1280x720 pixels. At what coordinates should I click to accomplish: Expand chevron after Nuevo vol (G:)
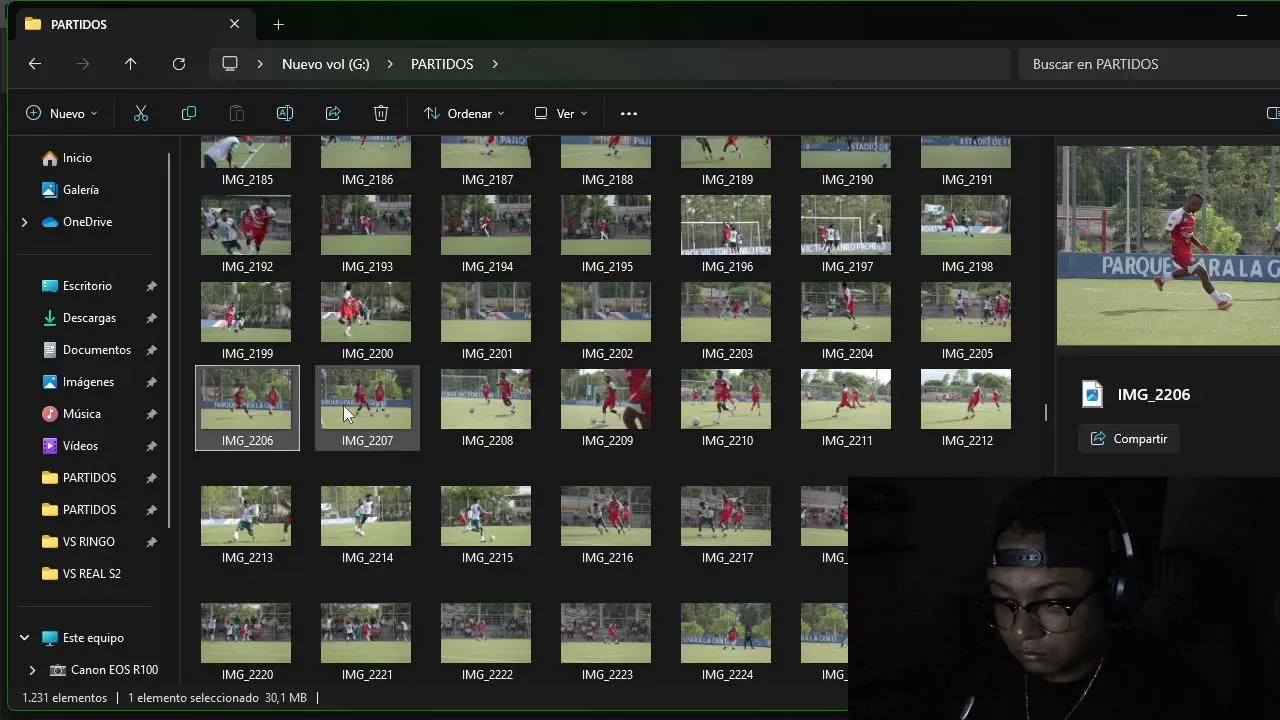(x=390, y=64)
